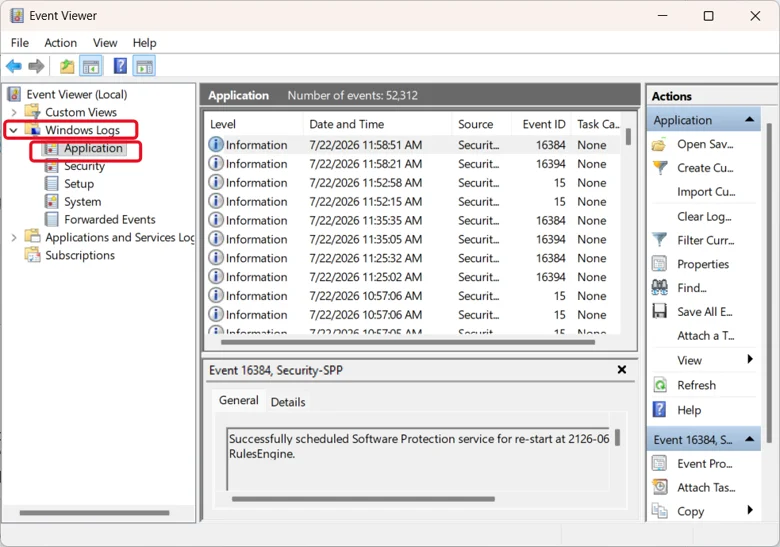Click the Refresh green arrow icon

tap(660, 385)
